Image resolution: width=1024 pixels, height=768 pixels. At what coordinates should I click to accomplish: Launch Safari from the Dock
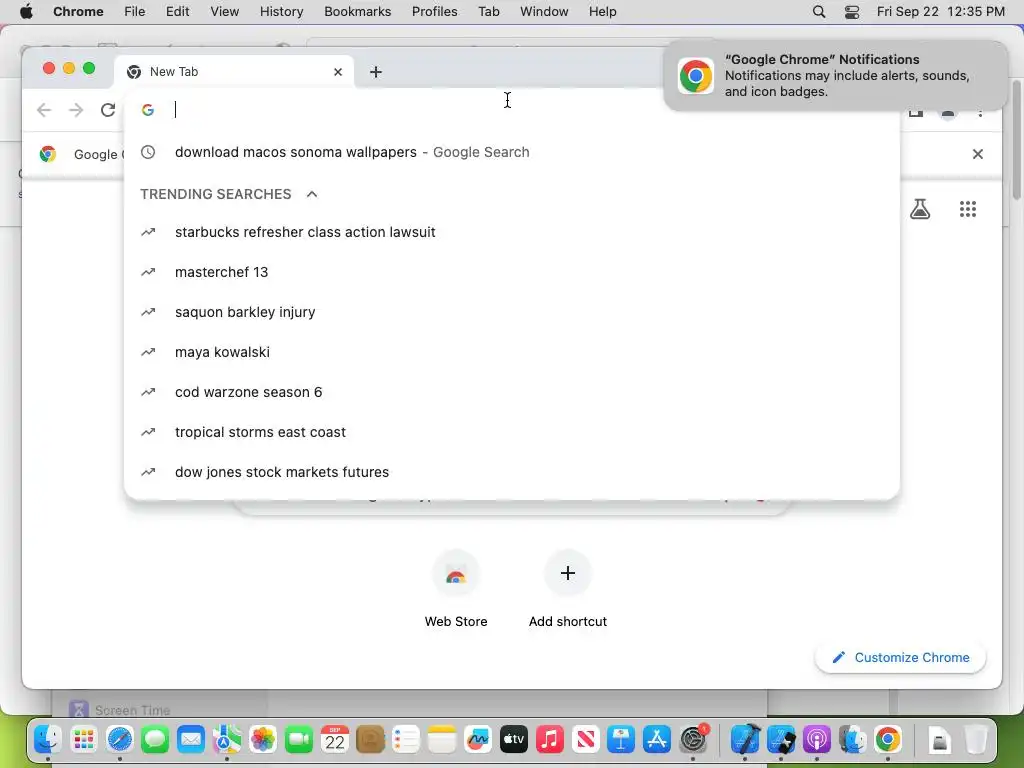(120, 739)
